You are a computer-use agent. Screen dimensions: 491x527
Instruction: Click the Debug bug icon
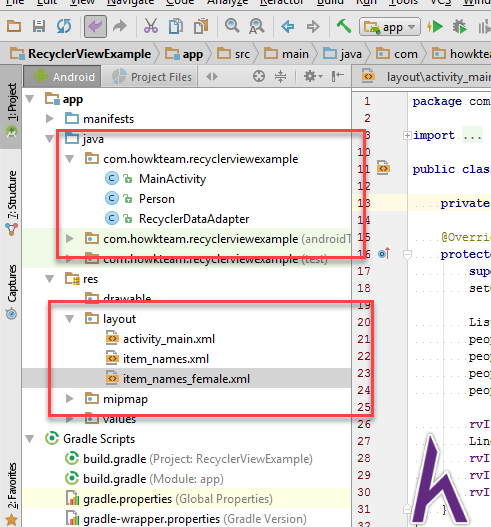(459, 27)
